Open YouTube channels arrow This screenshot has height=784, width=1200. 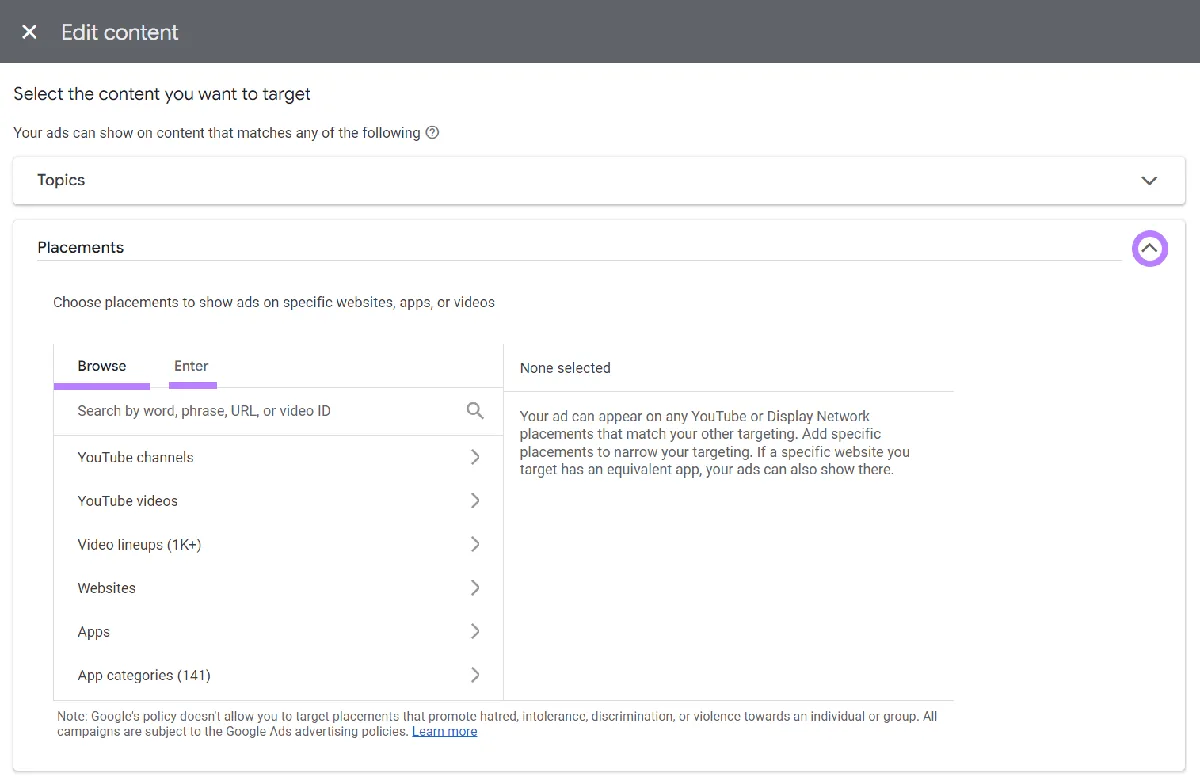click(475, 457)
